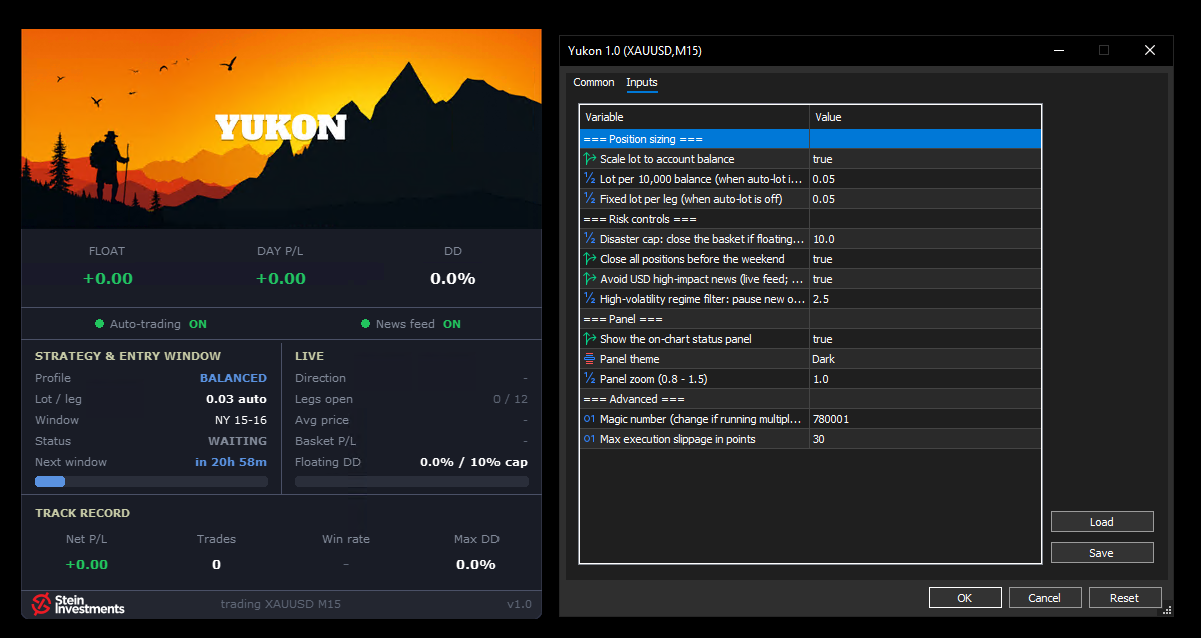
Task: Click the dialog resize grip corner
Action: [x=1167, y=609]
